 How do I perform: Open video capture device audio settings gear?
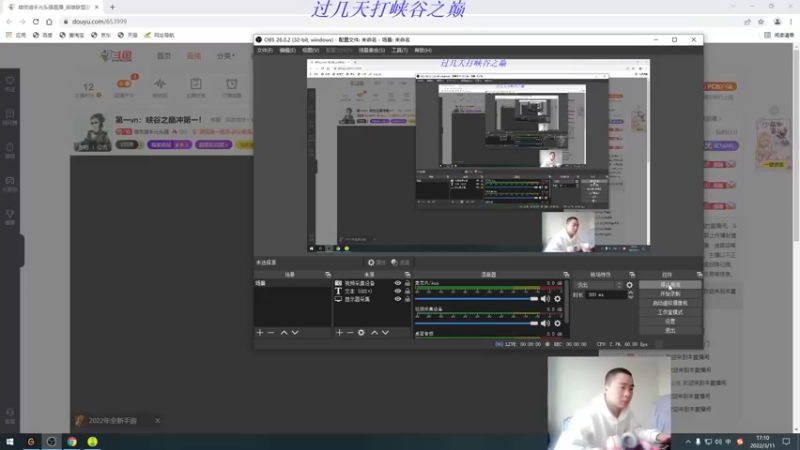[557, 323]
